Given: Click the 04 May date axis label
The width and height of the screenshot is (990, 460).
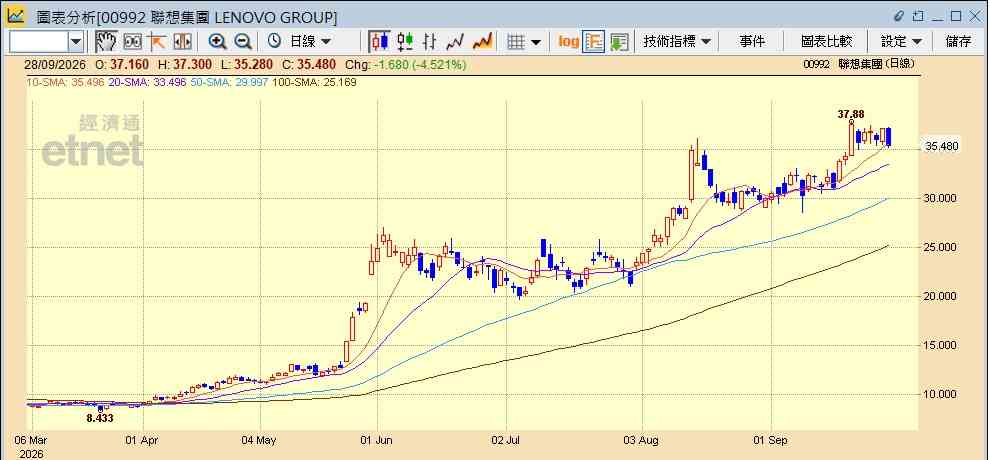Looking at the screenshot, I should click(x=260, y=440).
